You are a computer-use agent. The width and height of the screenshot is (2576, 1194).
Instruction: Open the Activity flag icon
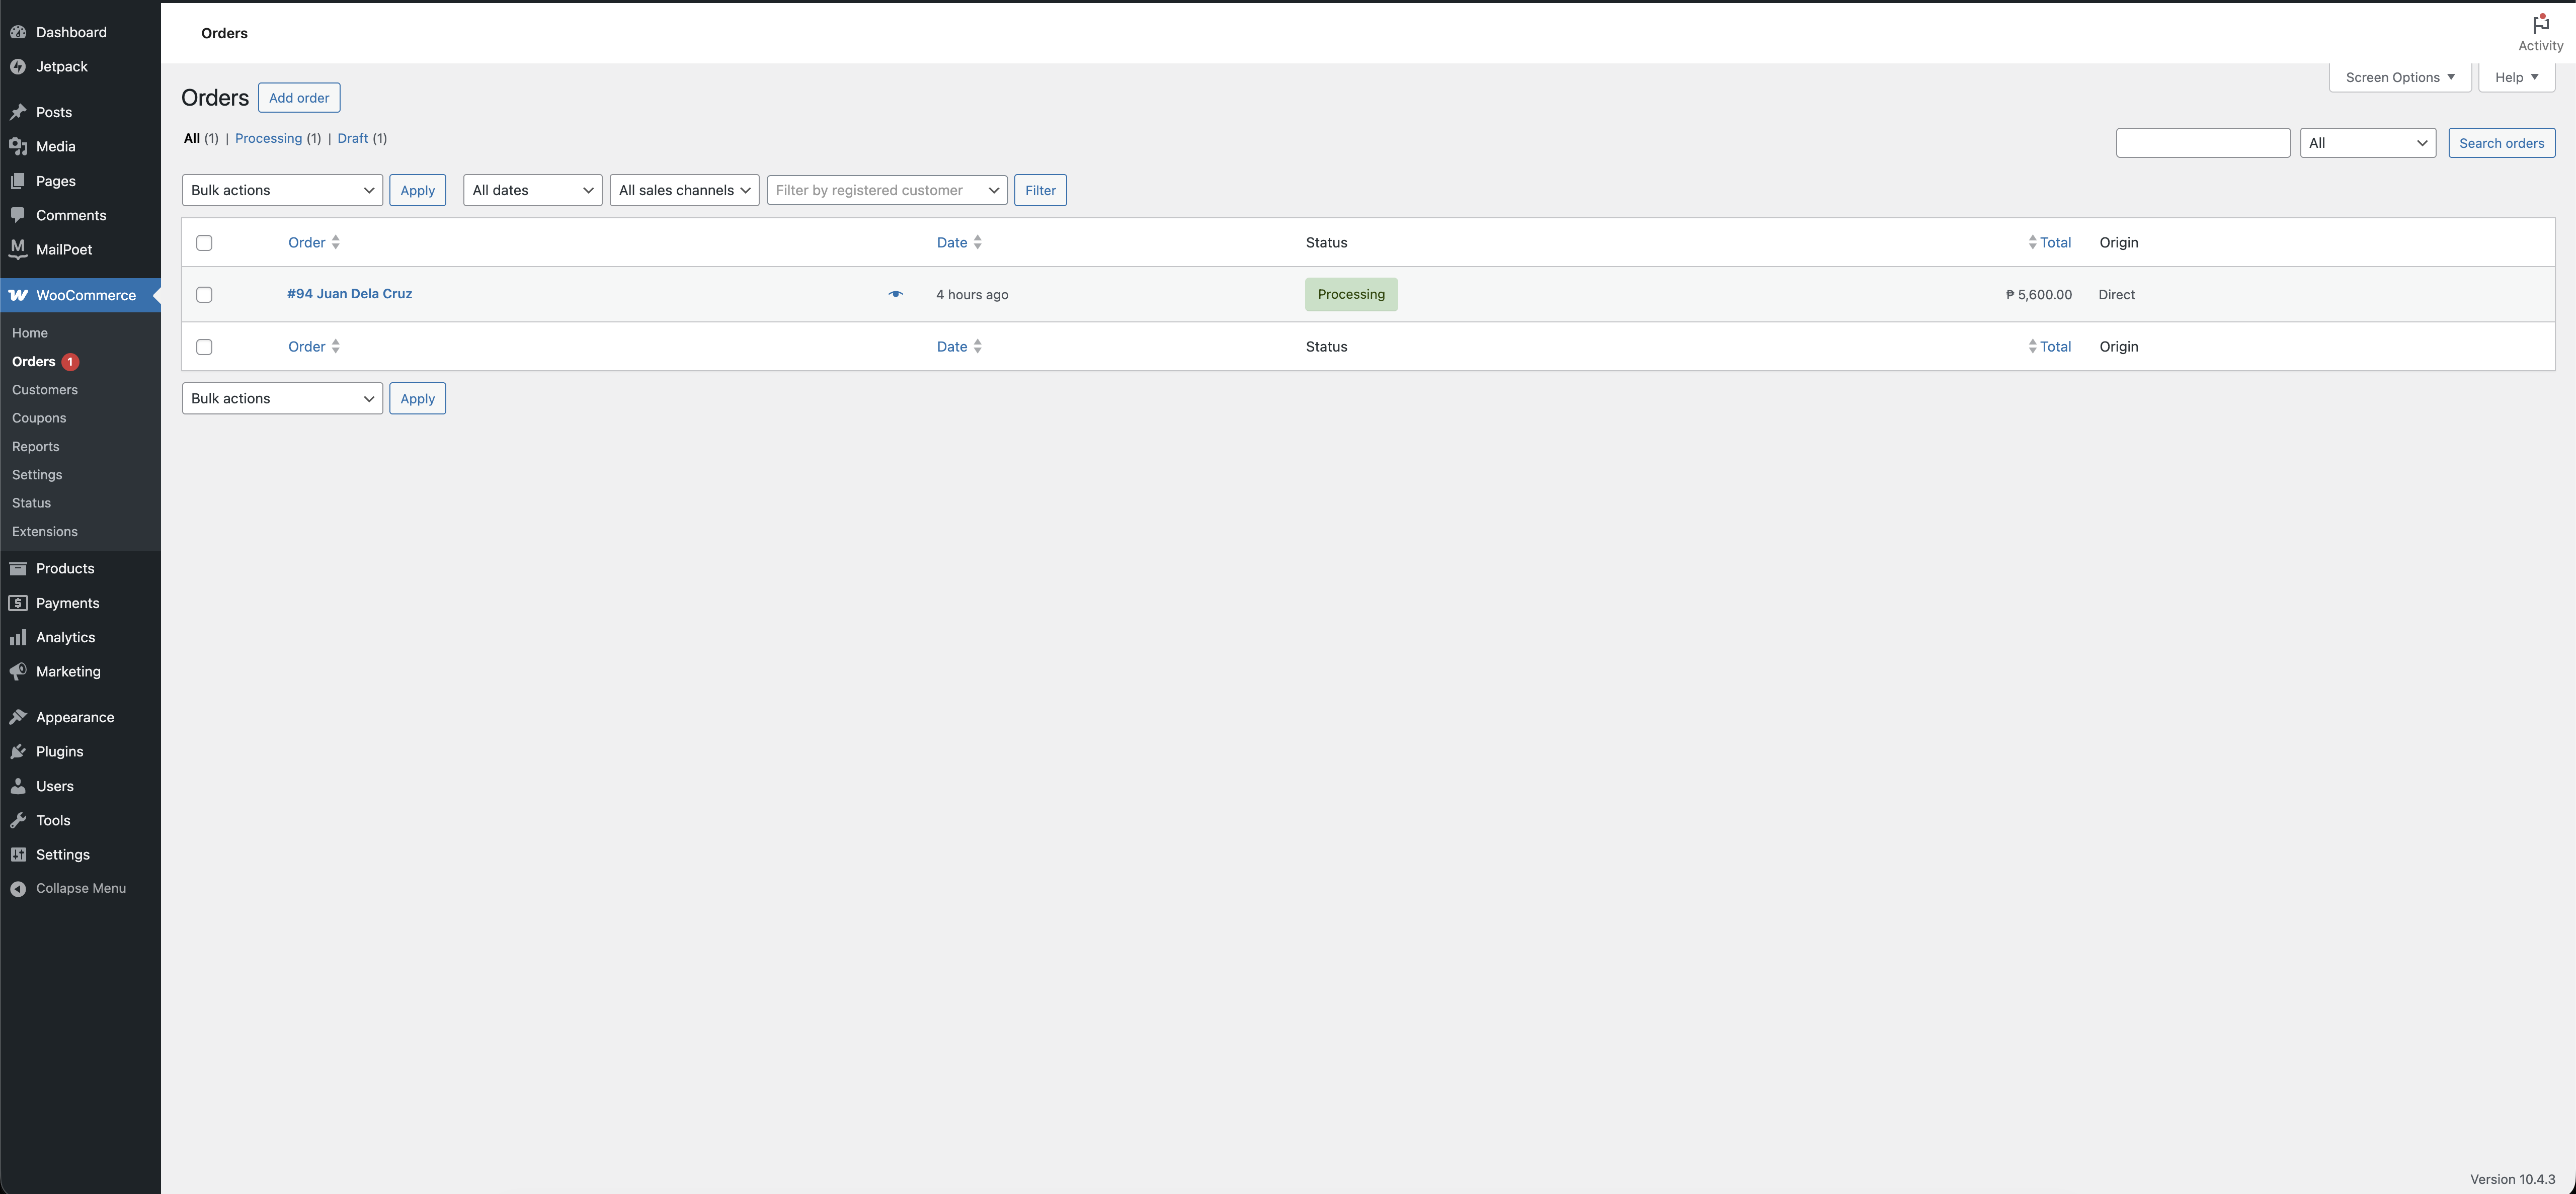[2540, 25]
